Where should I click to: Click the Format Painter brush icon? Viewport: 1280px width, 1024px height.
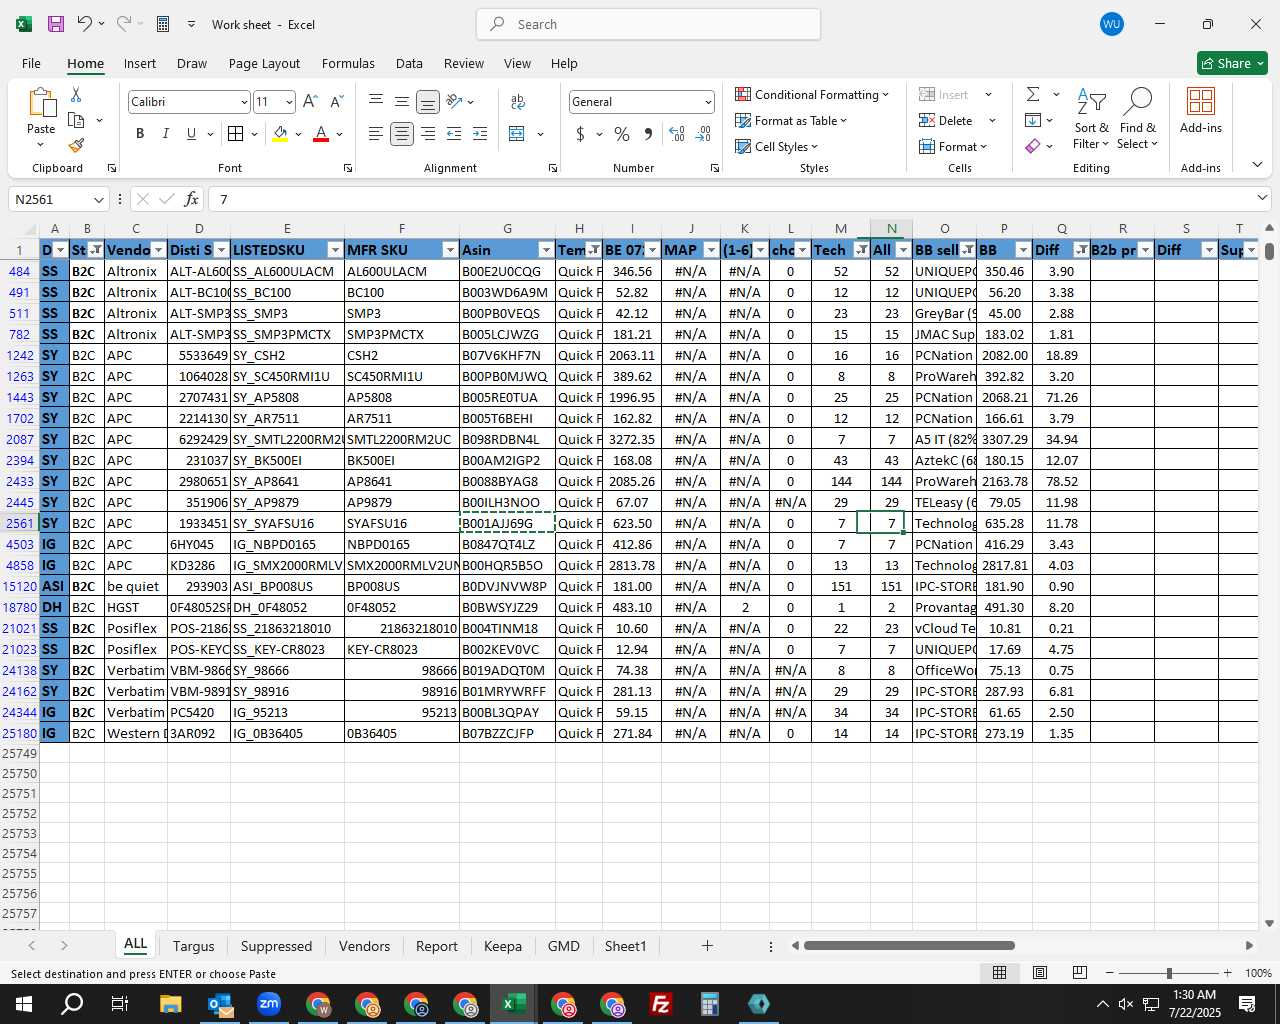pos(76,146)
